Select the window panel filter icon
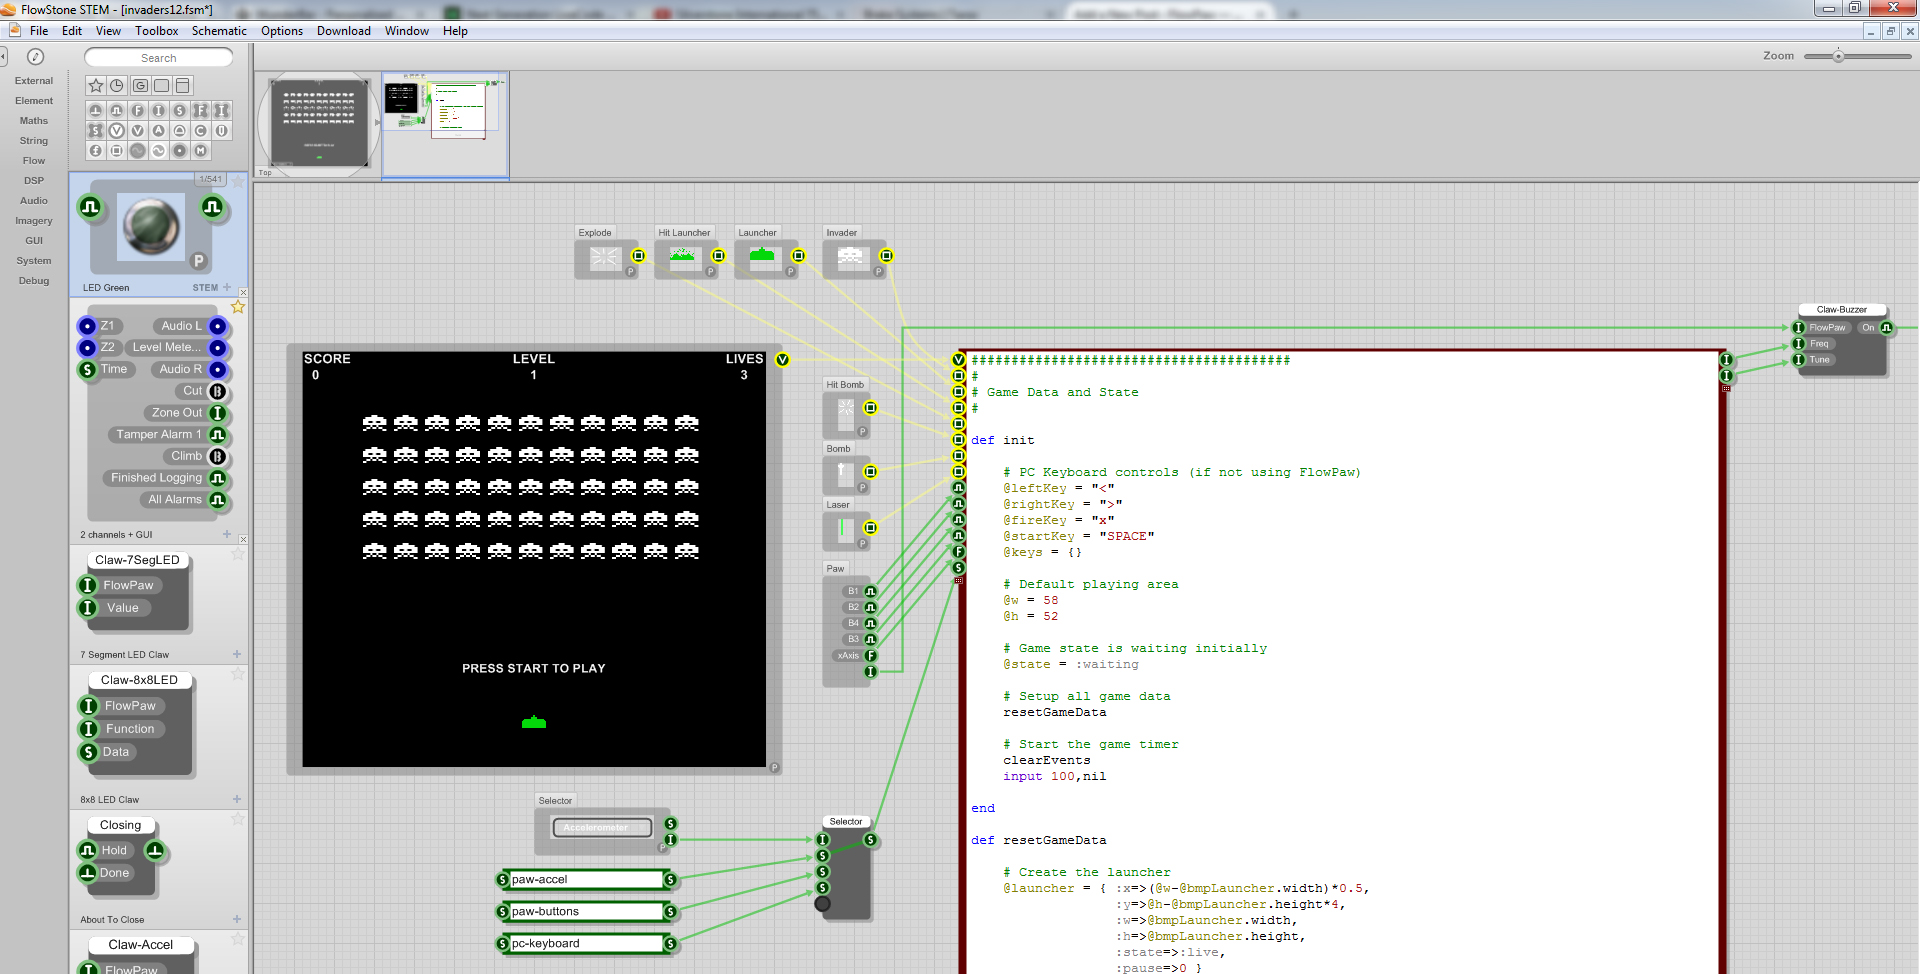The width and height of the screenshot is (1920, 974). [182, 85]
